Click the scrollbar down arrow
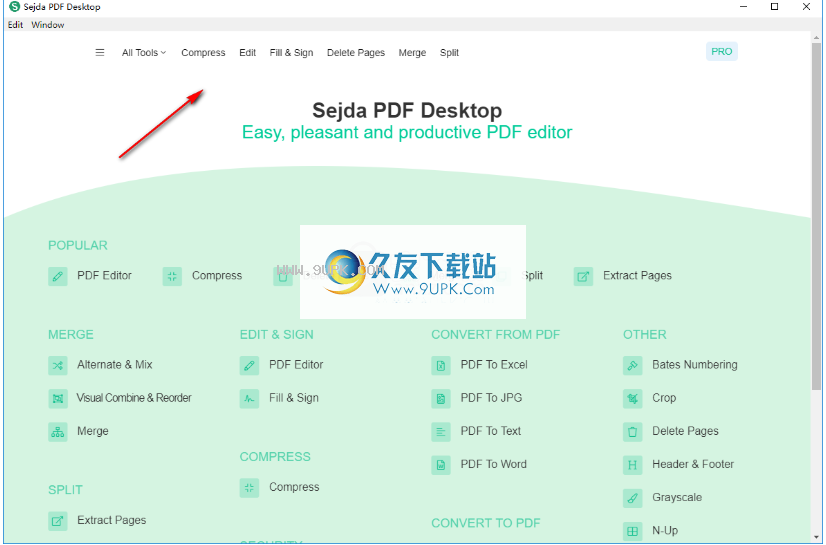The height and width of the screenshot is (545, 826). point(817,538)
